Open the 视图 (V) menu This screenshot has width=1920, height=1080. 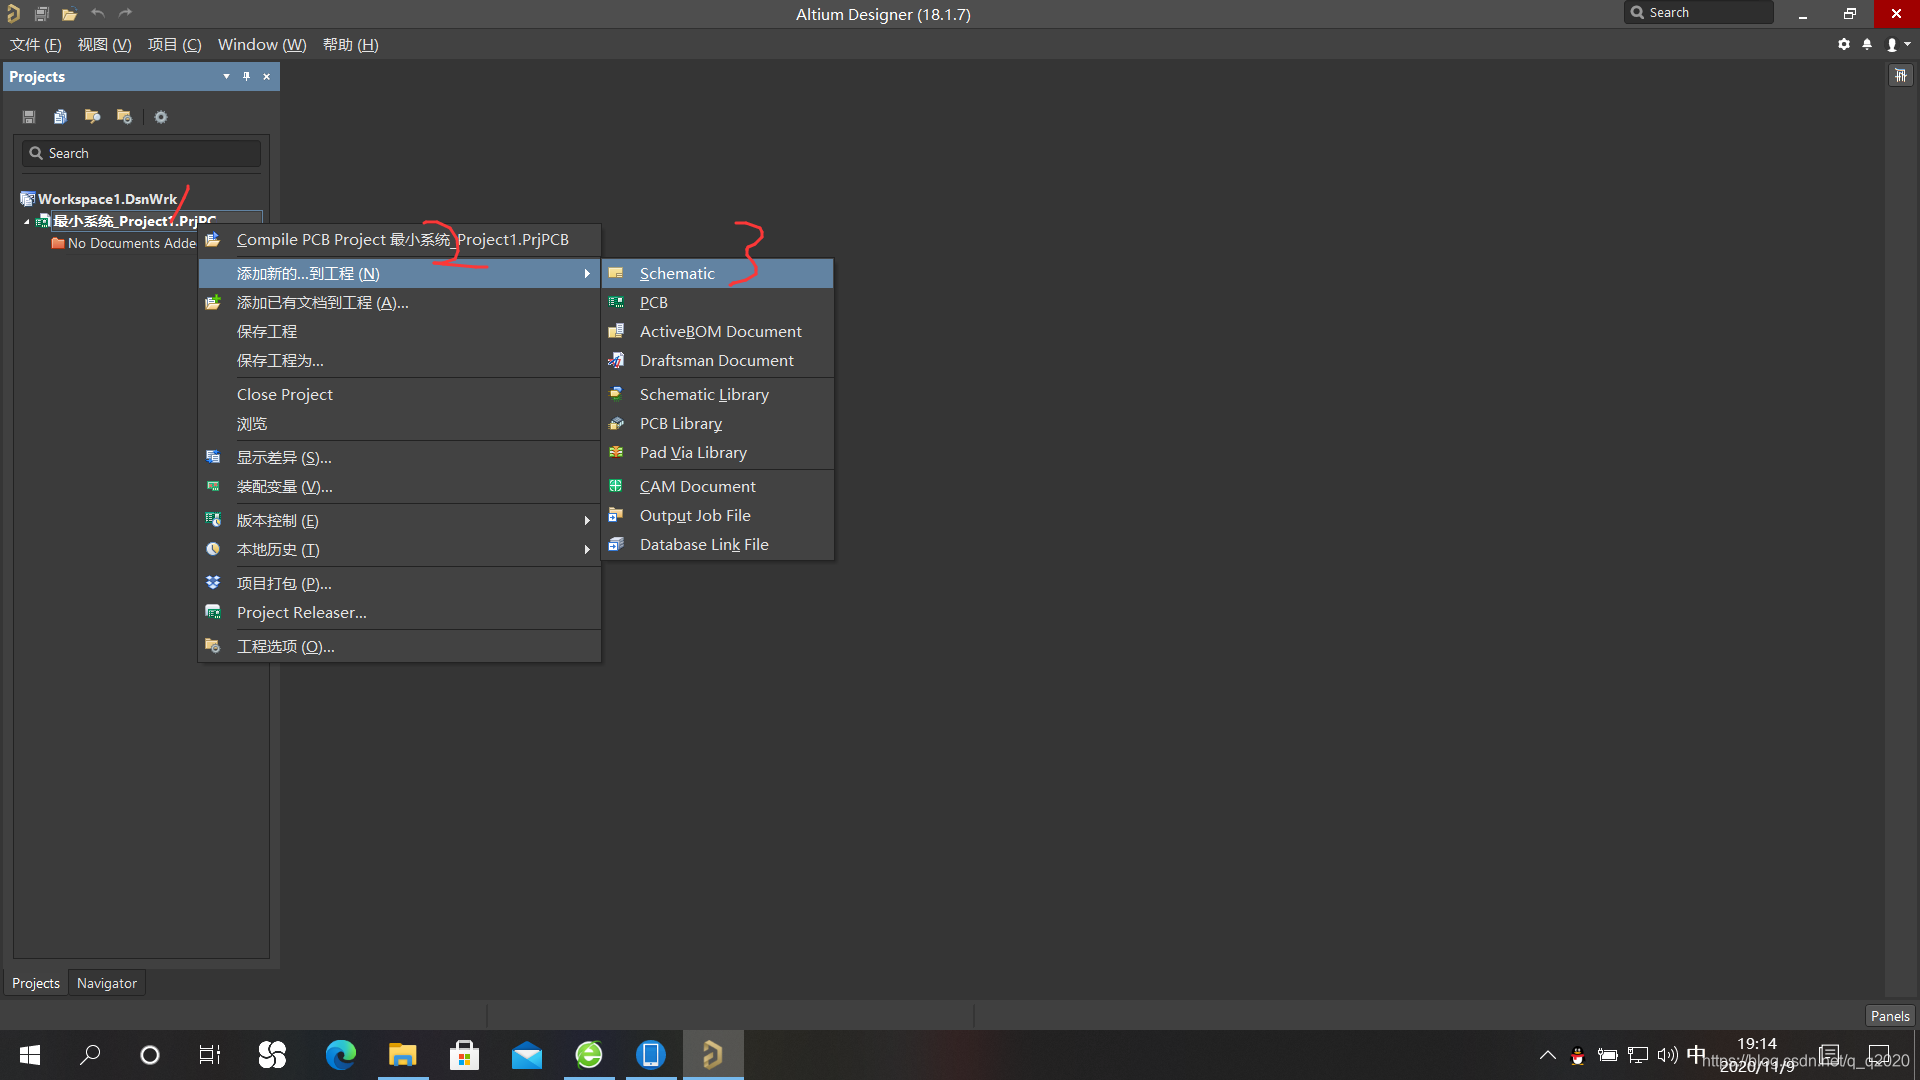105,45
